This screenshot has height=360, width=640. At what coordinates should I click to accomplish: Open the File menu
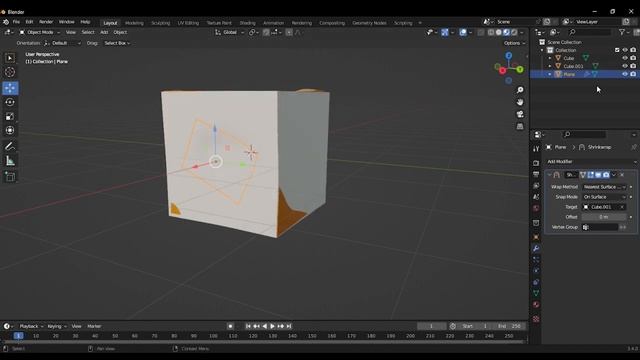pyautogui.click(x=16, y=22)
